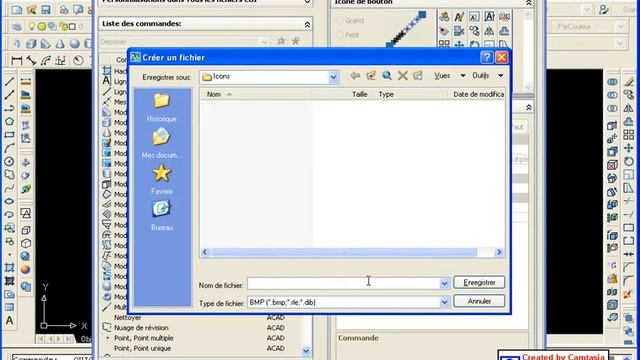
Task: Select the Aligned dimension tool in the dimension toolbar
Action: point(31,61)
